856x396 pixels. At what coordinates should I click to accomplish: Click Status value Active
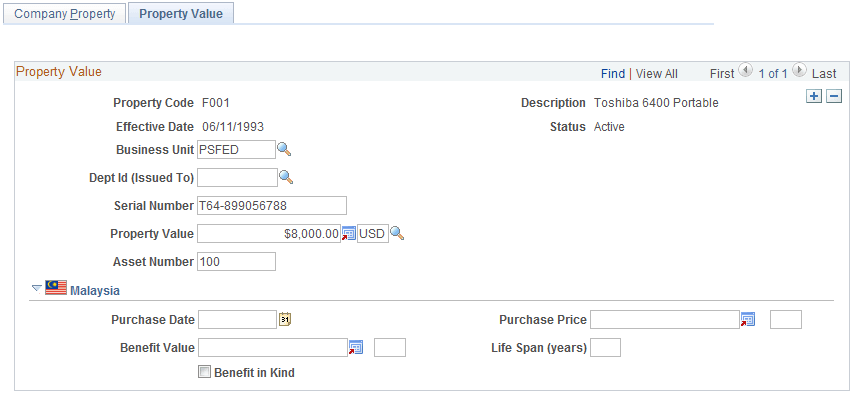pyautogui.click(x=609, y=127)
